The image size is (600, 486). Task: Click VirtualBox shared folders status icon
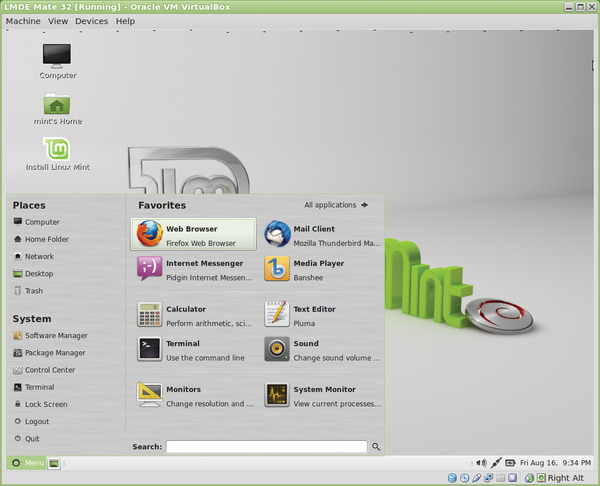point(501,478)
